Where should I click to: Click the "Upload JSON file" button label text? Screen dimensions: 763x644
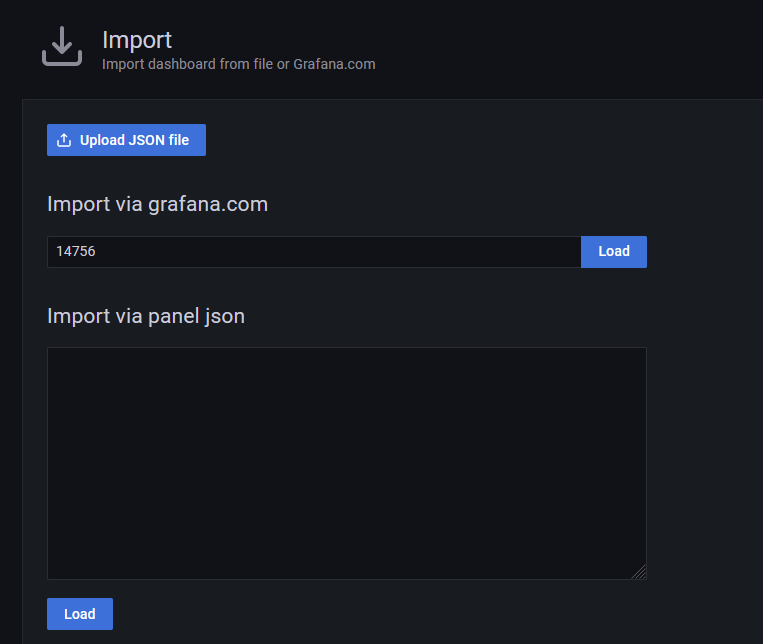(x=134, y=140)
